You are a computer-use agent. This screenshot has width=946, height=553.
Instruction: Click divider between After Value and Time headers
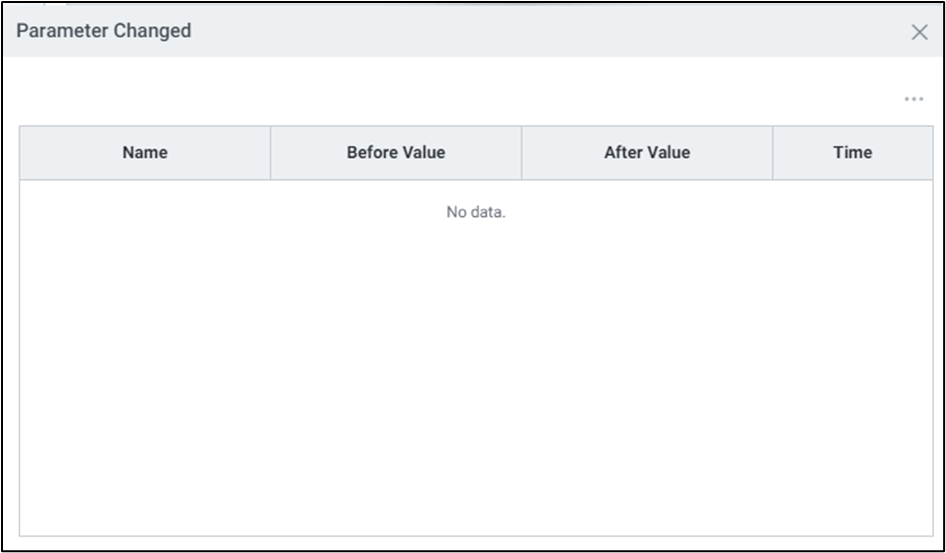pyautogui.click(x=772, y=153)
